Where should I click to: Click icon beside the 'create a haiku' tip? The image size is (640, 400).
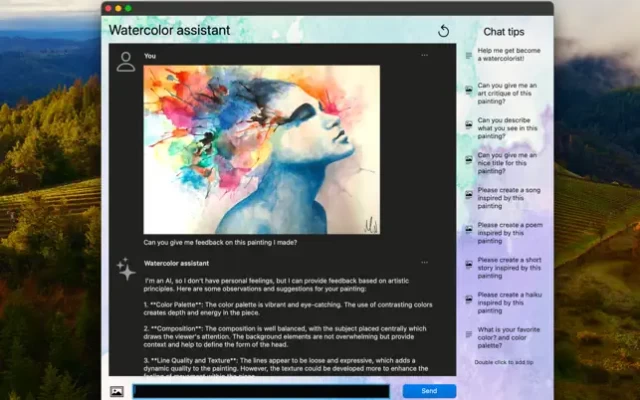point(468,299)
